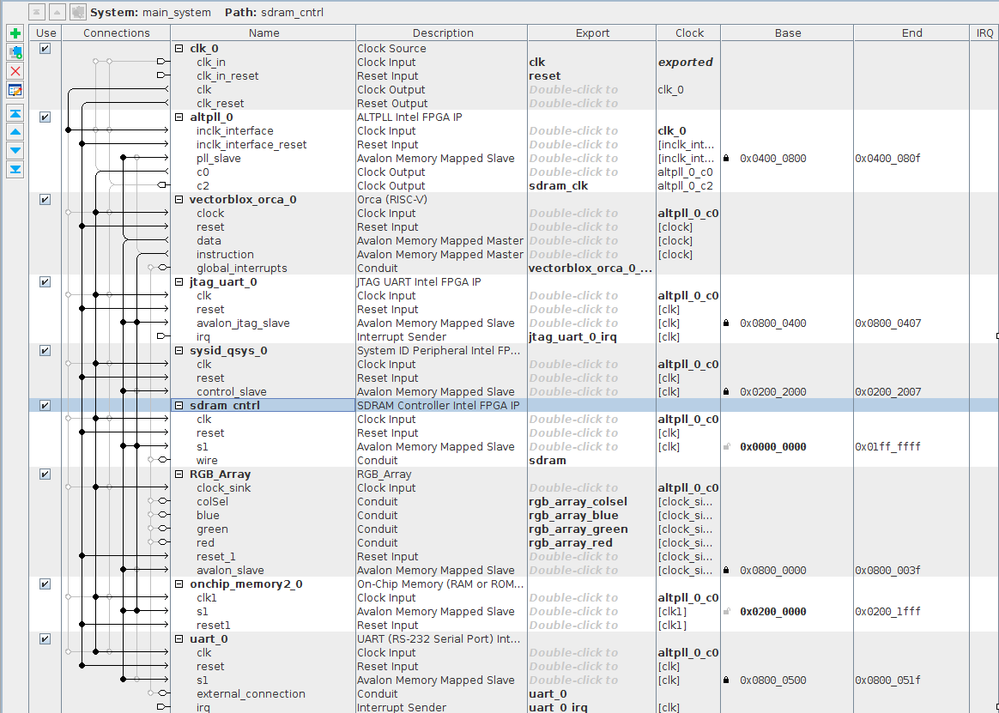999x713 pixels.
Task: Collapse the clk_0 component tree
Action: click(179, 48)
